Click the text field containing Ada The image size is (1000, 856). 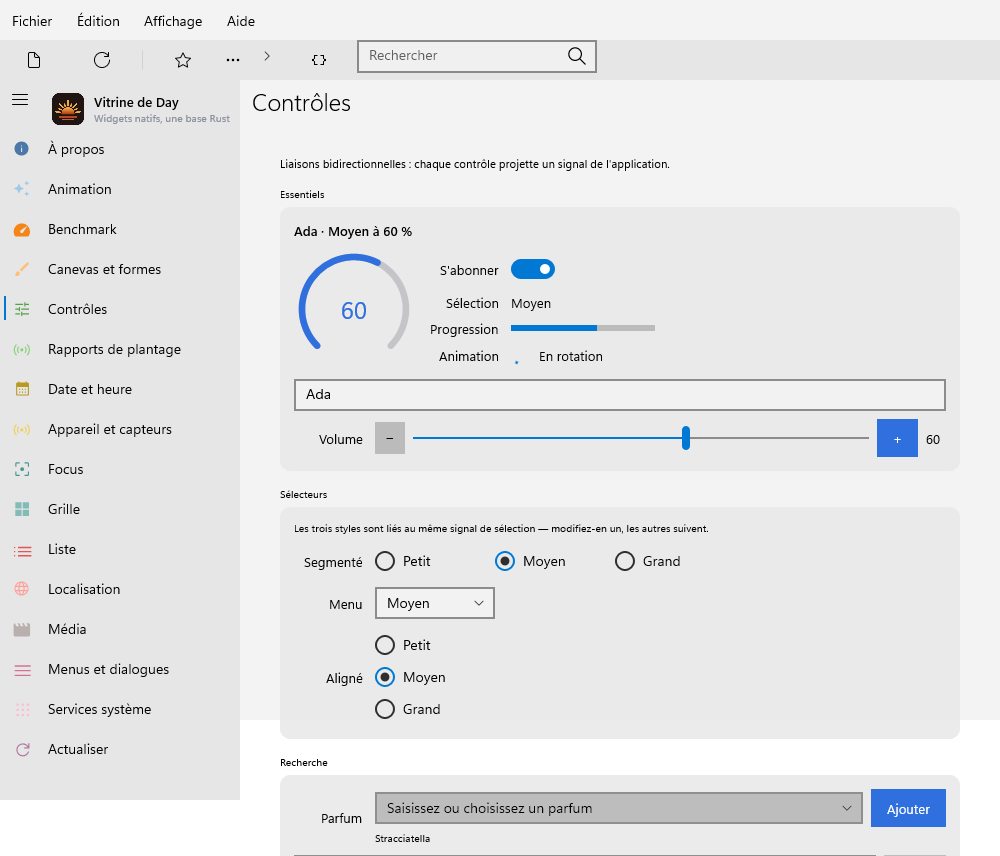(619, 395)
